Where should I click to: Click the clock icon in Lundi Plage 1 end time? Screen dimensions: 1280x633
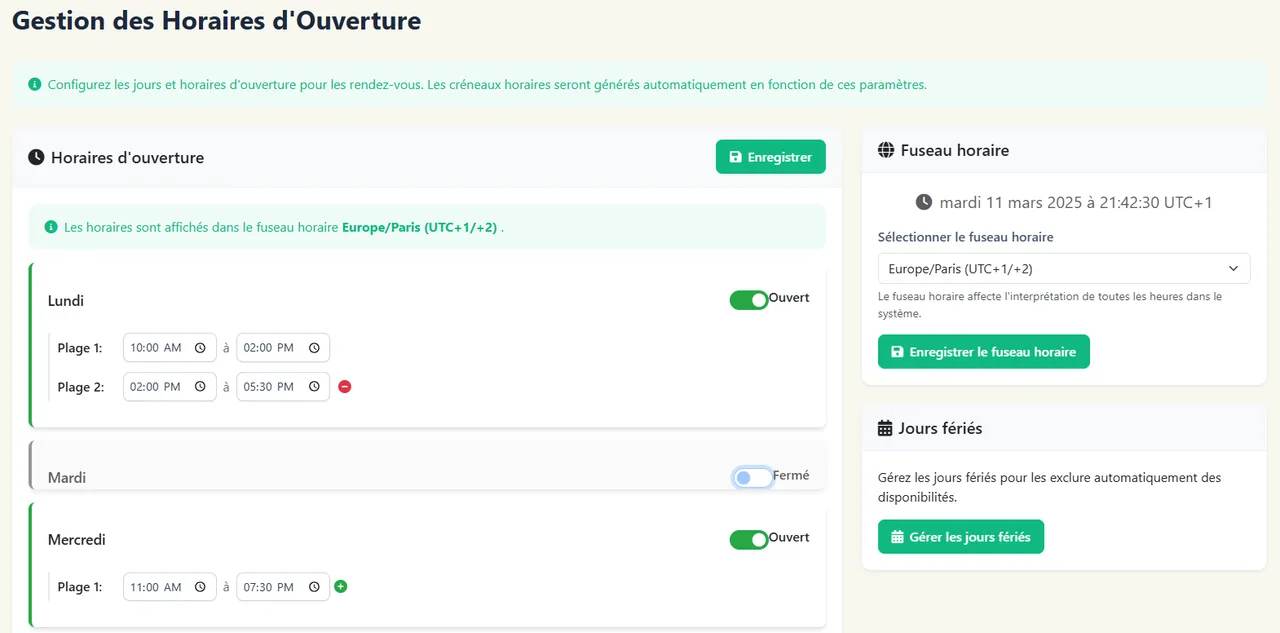[x=314, y=348]
